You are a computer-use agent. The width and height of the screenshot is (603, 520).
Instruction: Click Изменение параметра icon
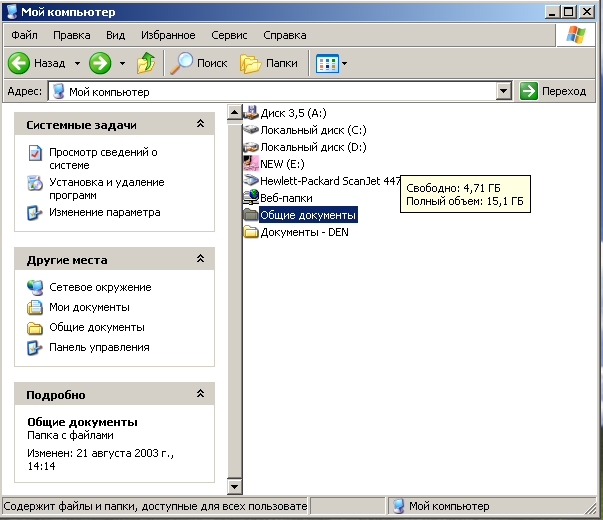click(35, 213)
